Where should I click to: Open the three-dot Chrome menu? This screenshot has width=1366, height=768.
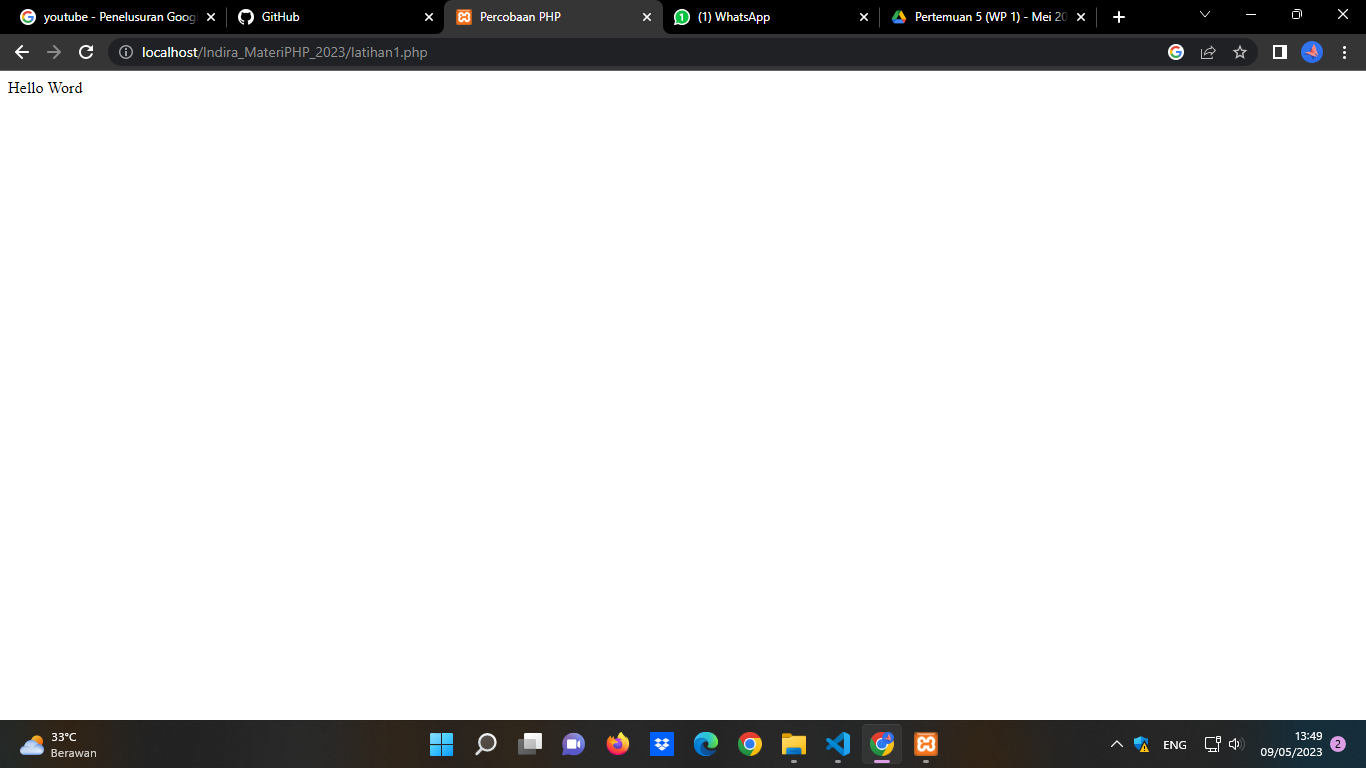1345,52
